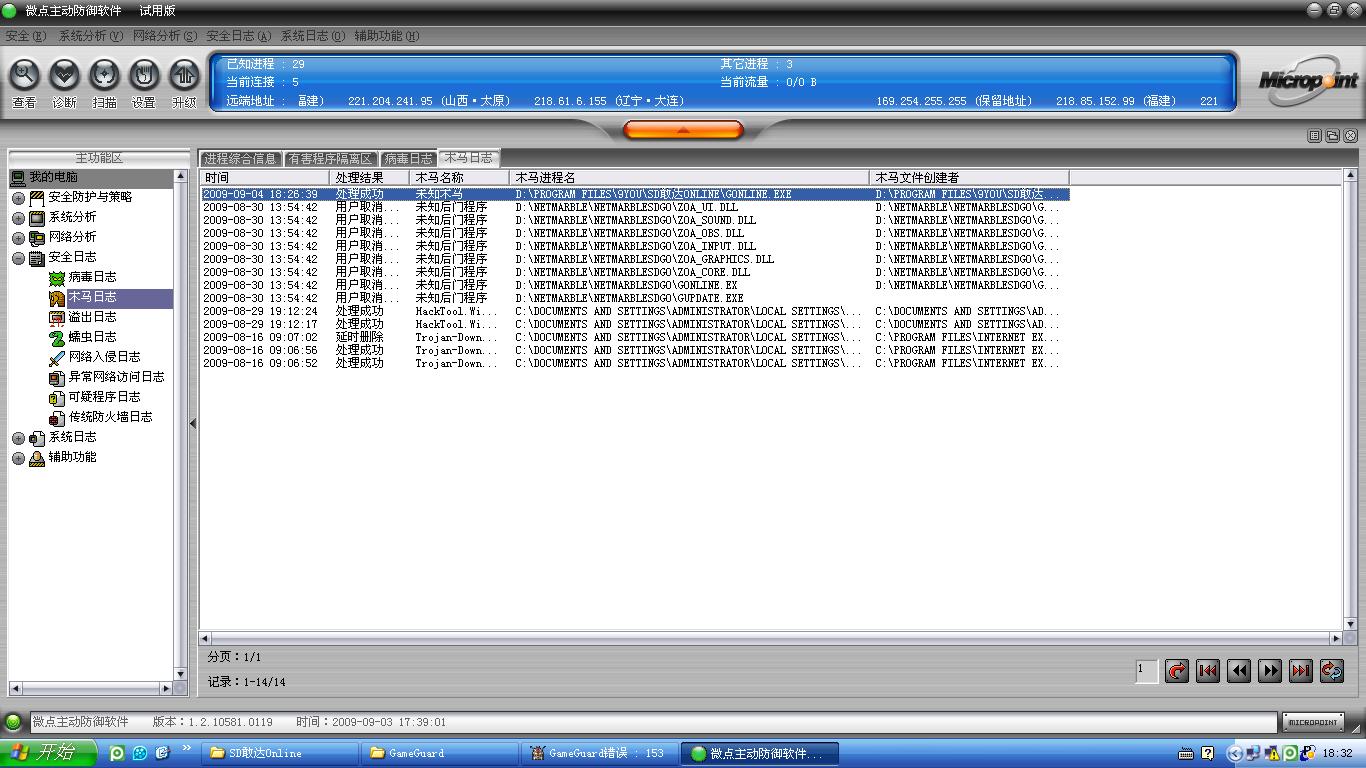Viewport: 1366px width, 768px height.
Task: Click the log table horizontal scrollbar
Action: coord(771,638)
